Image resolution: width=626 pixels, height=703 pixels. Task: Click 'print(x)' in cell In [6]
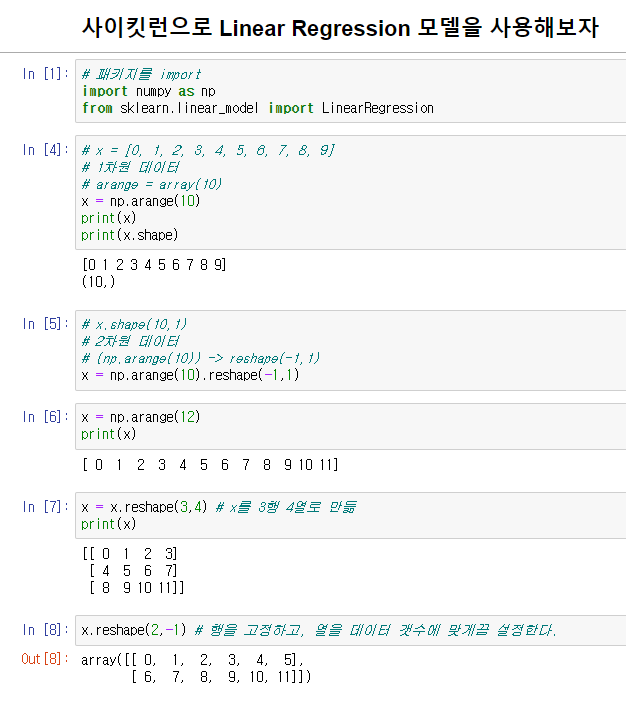(x=109, y=434)
